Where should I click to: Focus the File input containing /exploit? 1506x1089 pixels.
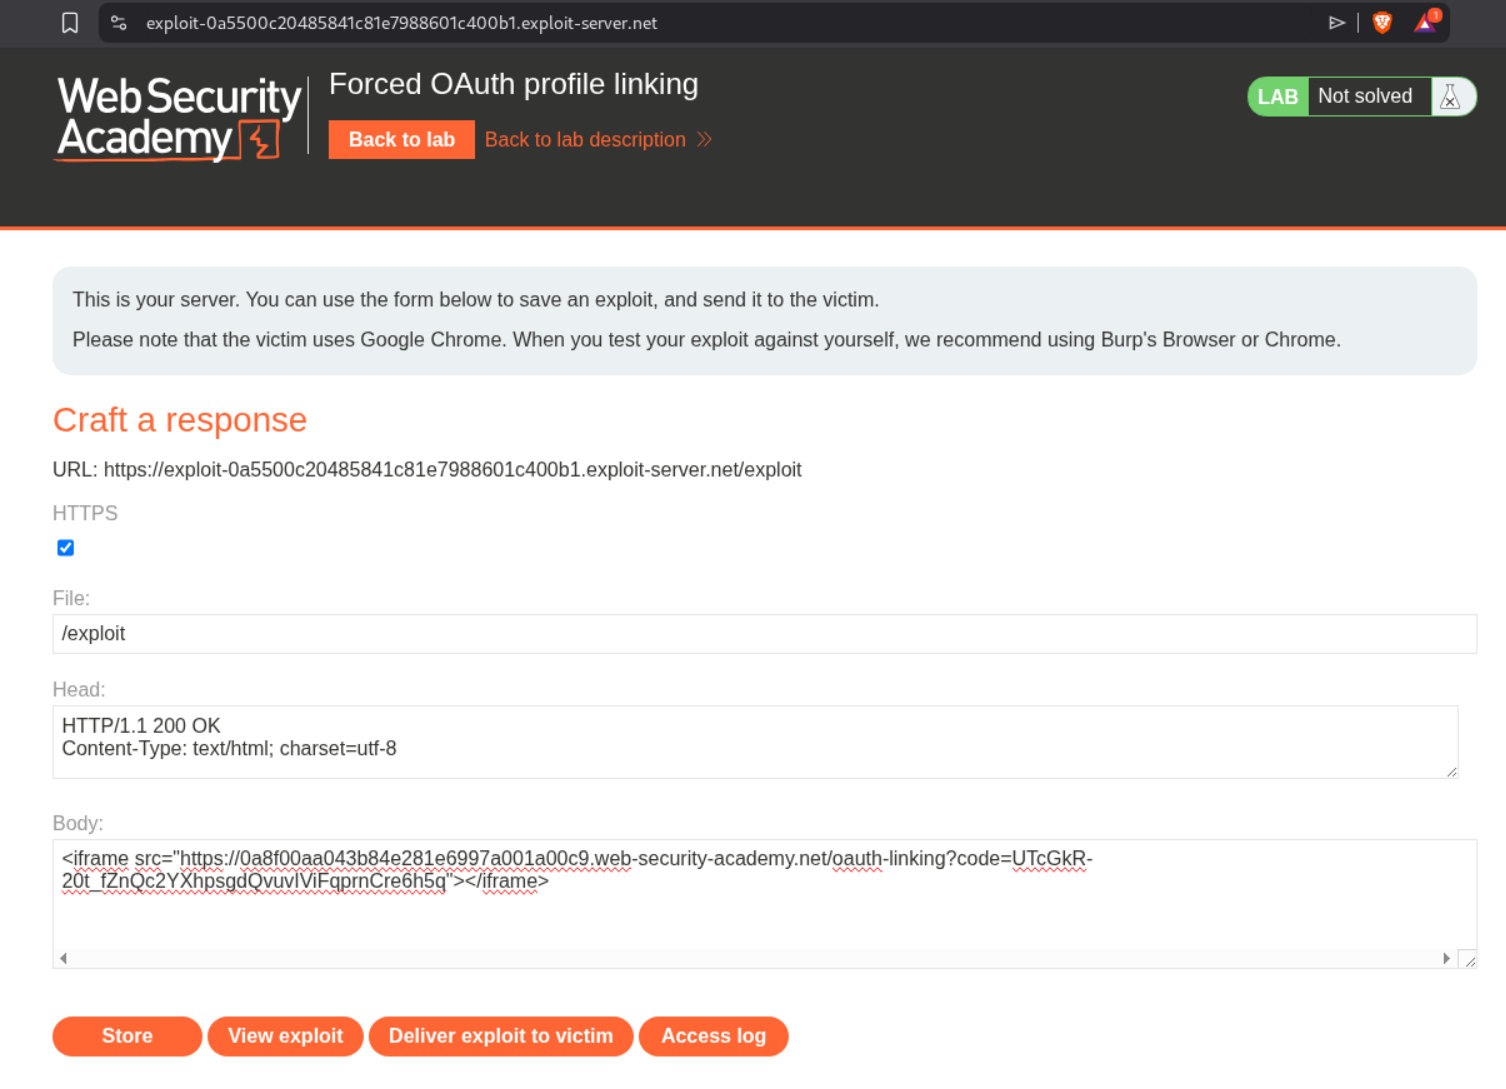(x=764, y=634)
